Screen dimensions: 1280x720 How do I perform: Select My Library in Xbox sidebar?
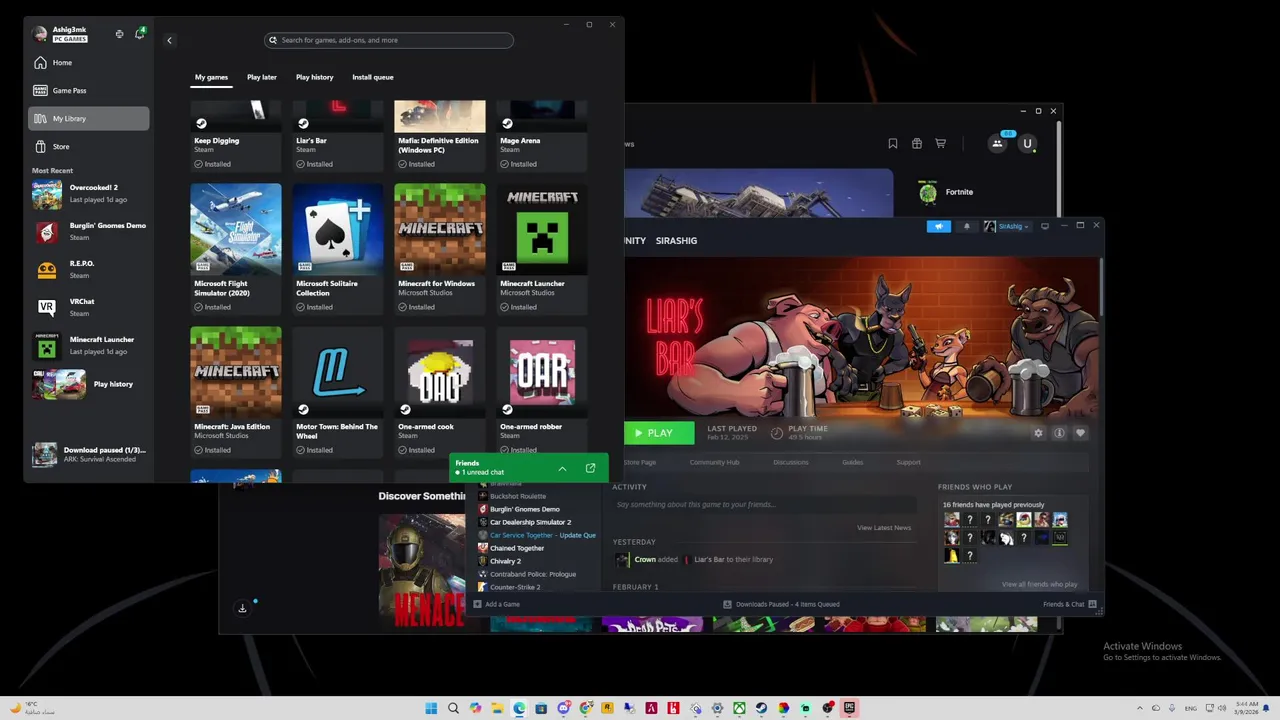pyautogui.click(x=89, y=118)
